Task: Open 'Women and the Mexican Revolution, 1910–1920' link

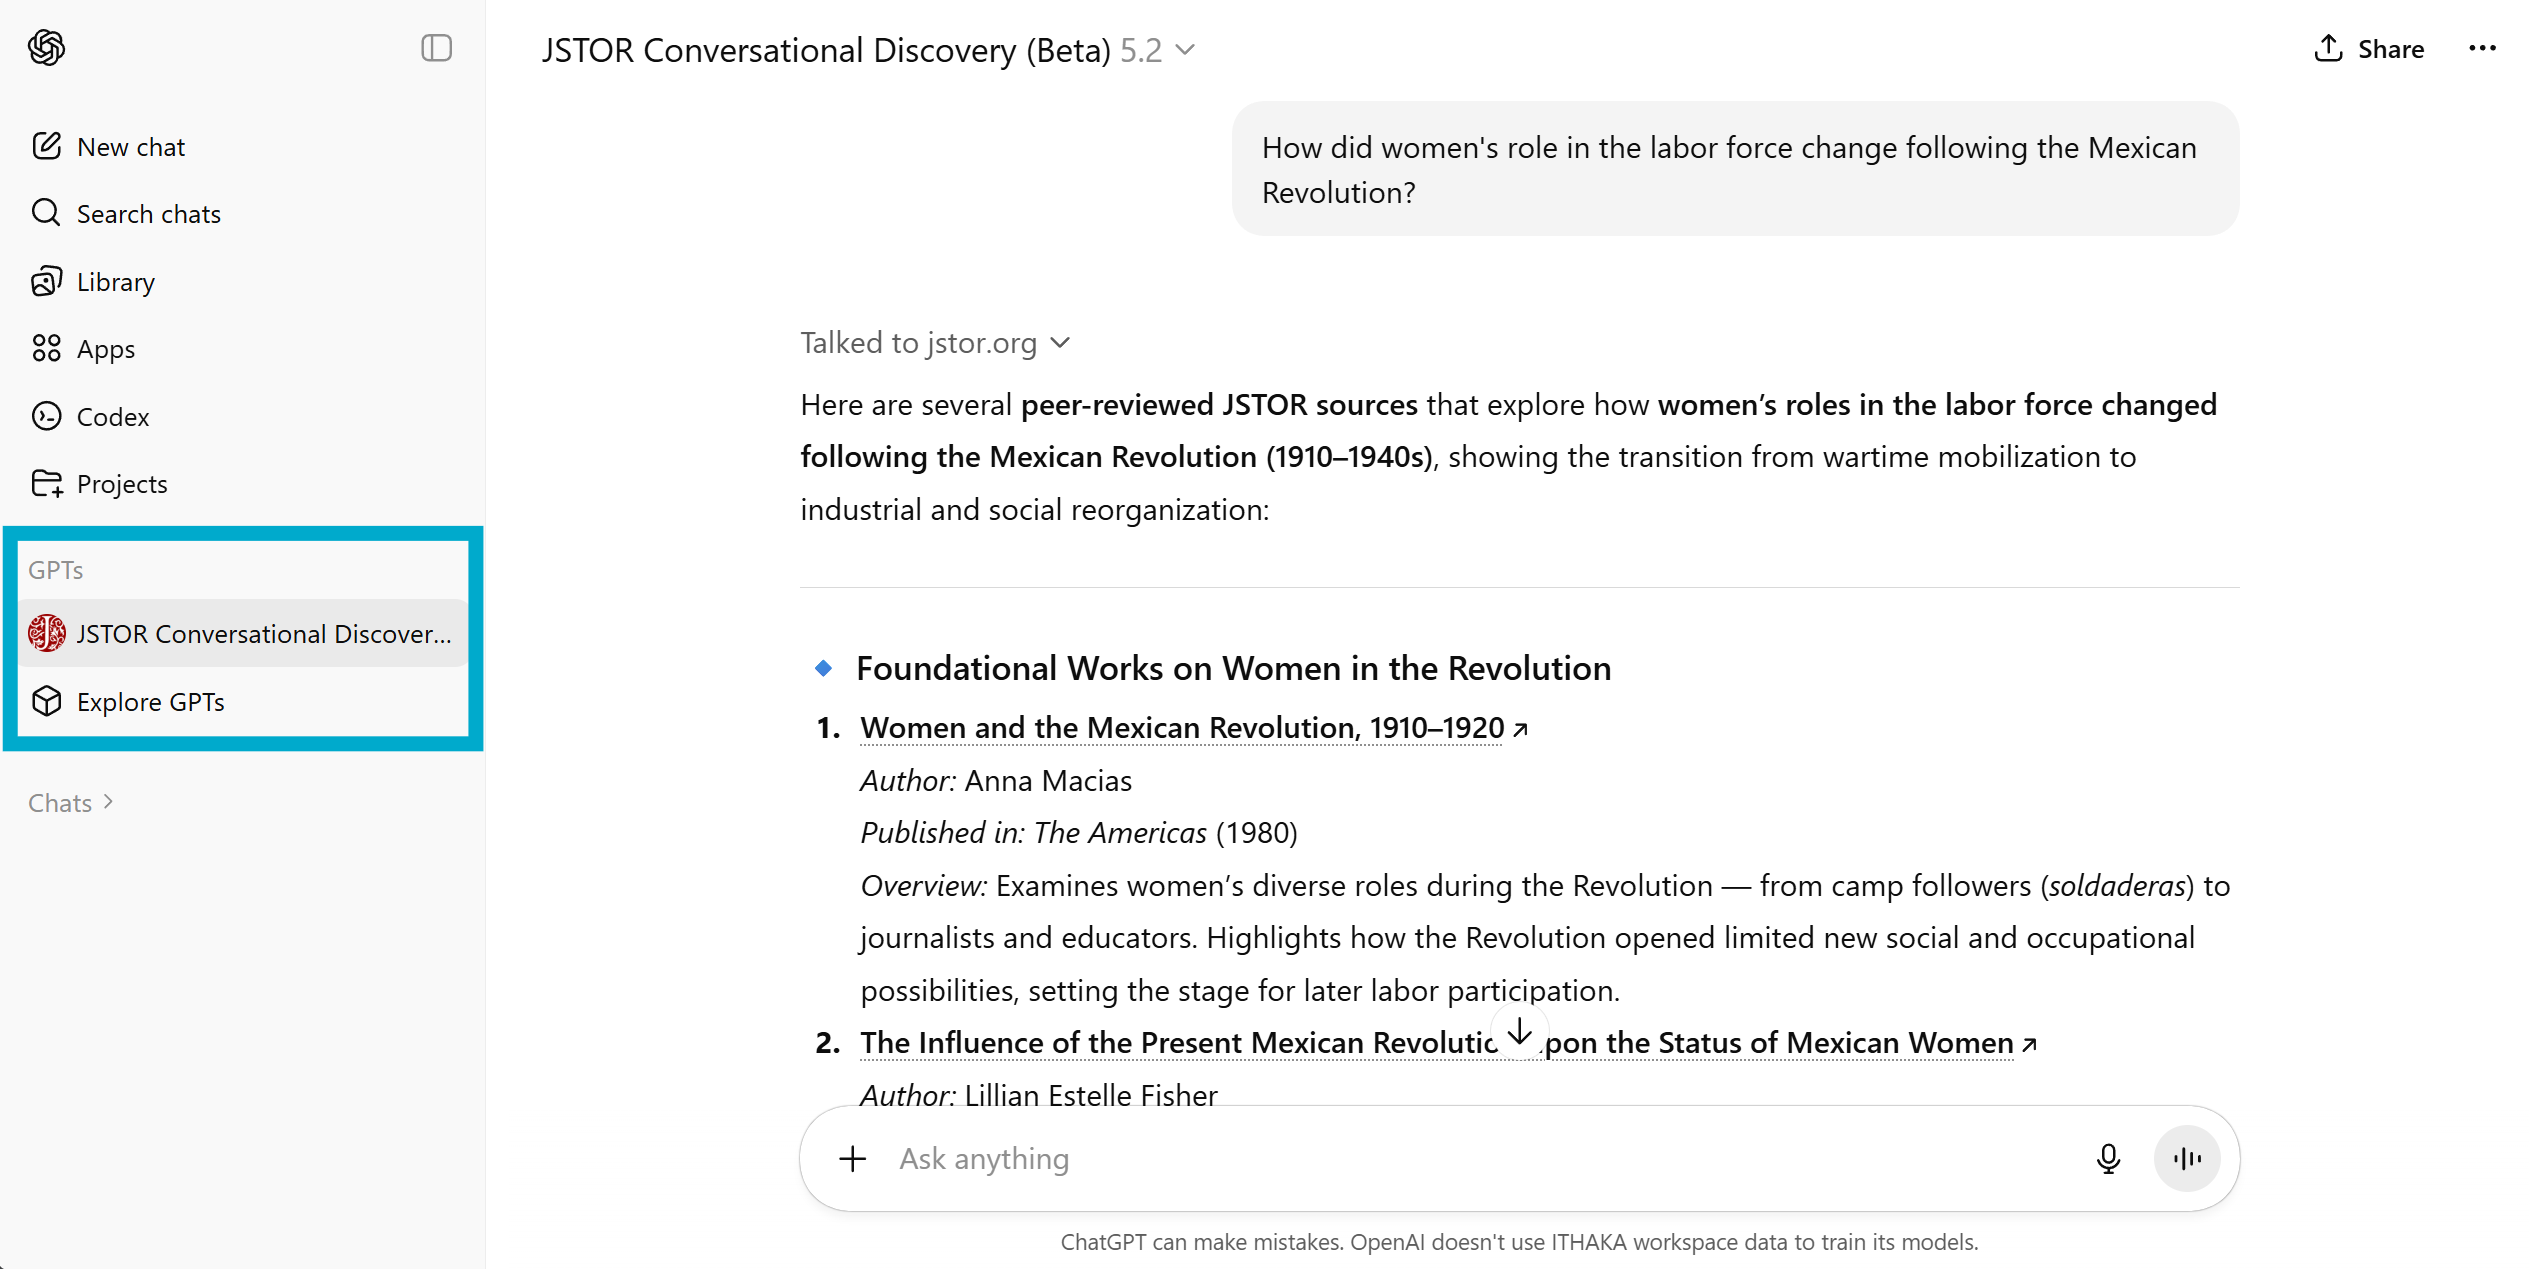Action: pyautogui.click(x=1182, y=728)
